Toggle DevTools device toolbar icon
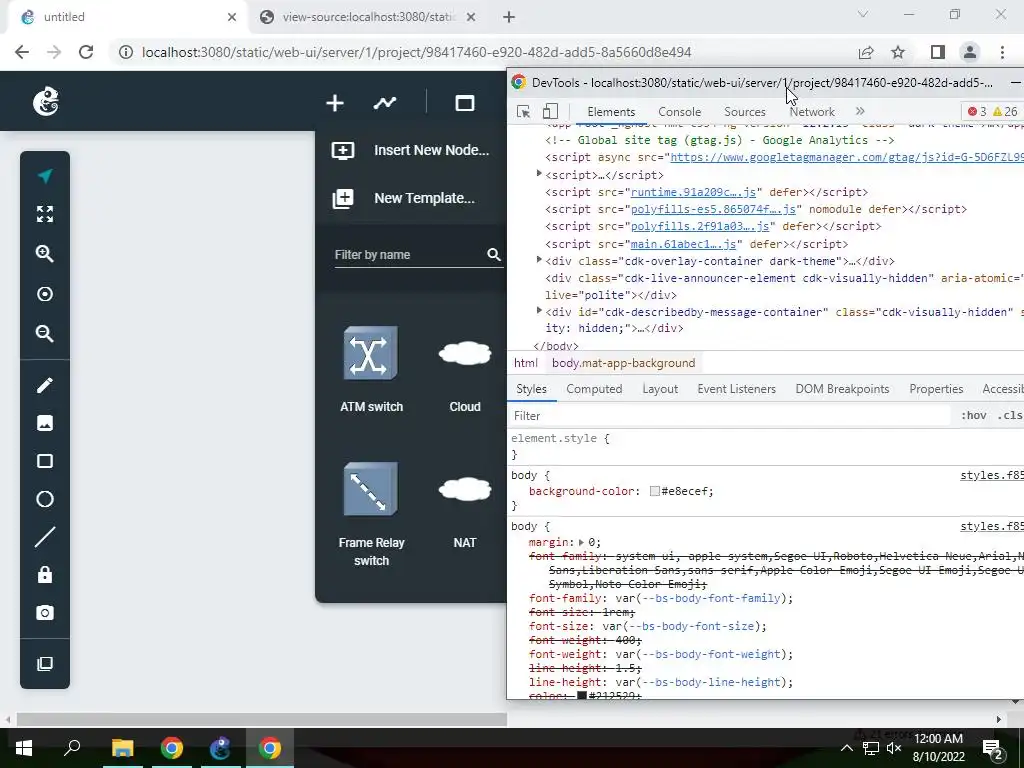Viewport: 1024px width, 768px height. (551, 112)
